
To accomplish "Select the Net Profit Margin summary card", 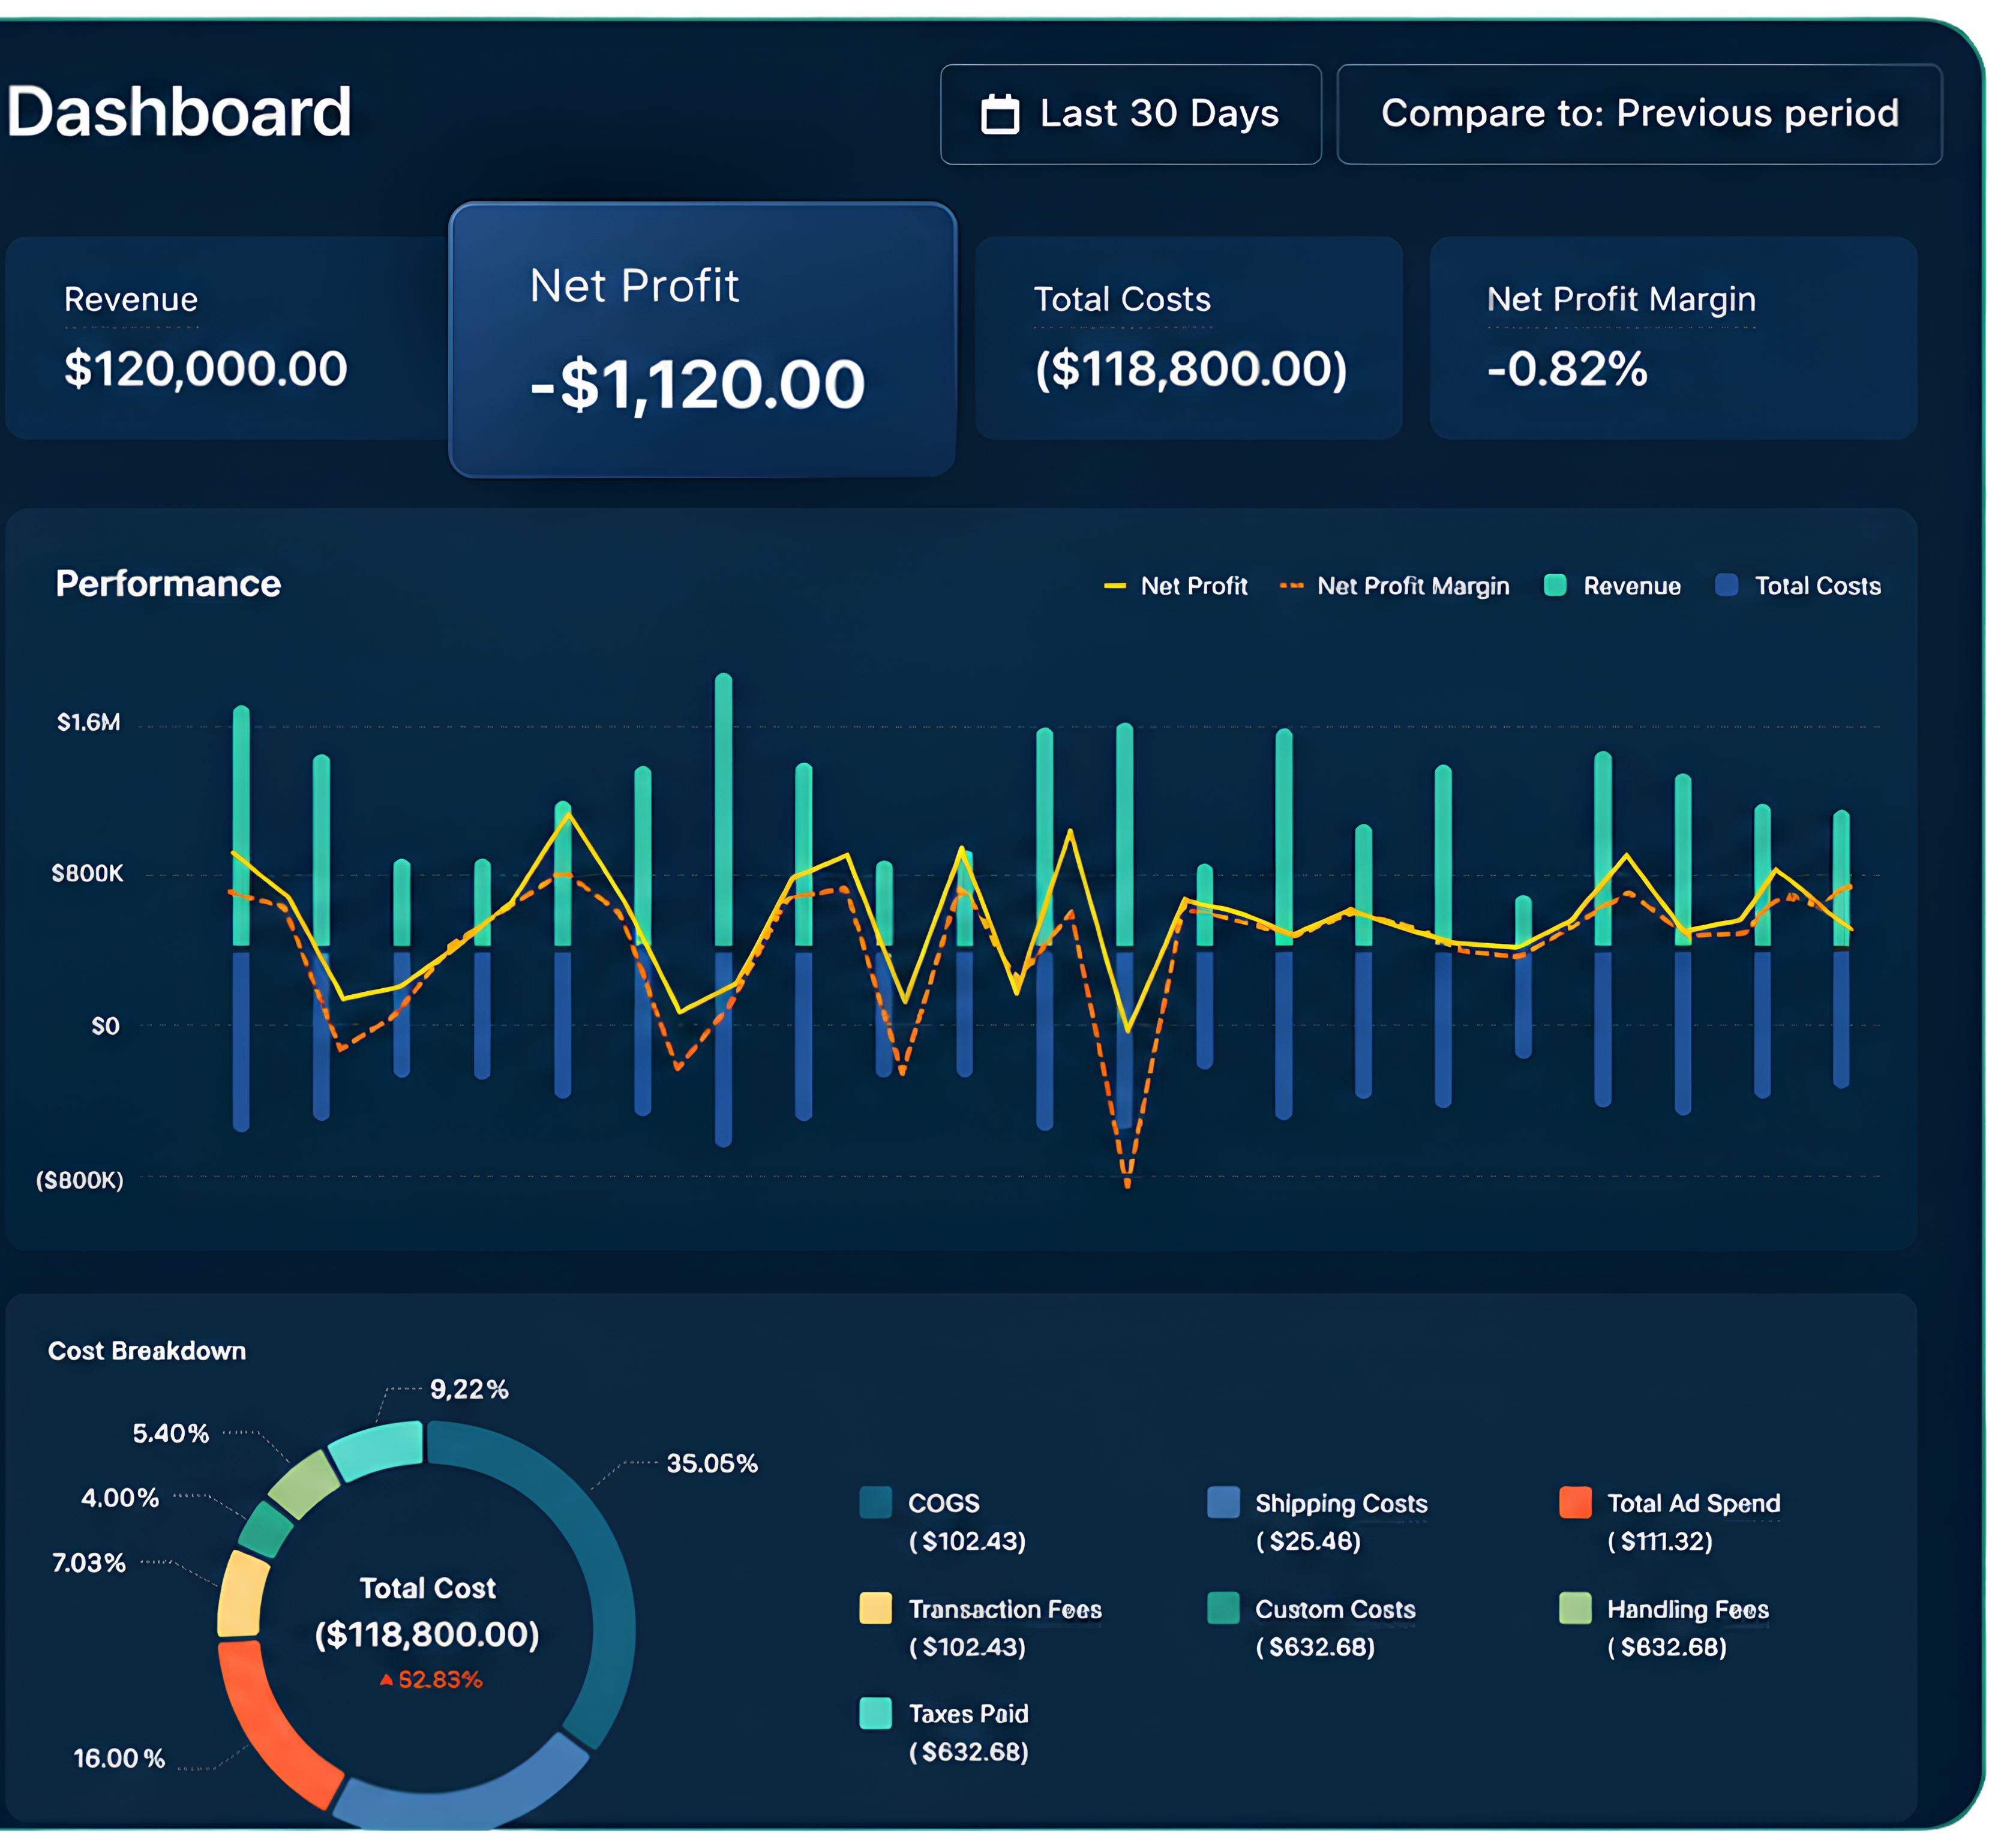I will (1673, 338).
